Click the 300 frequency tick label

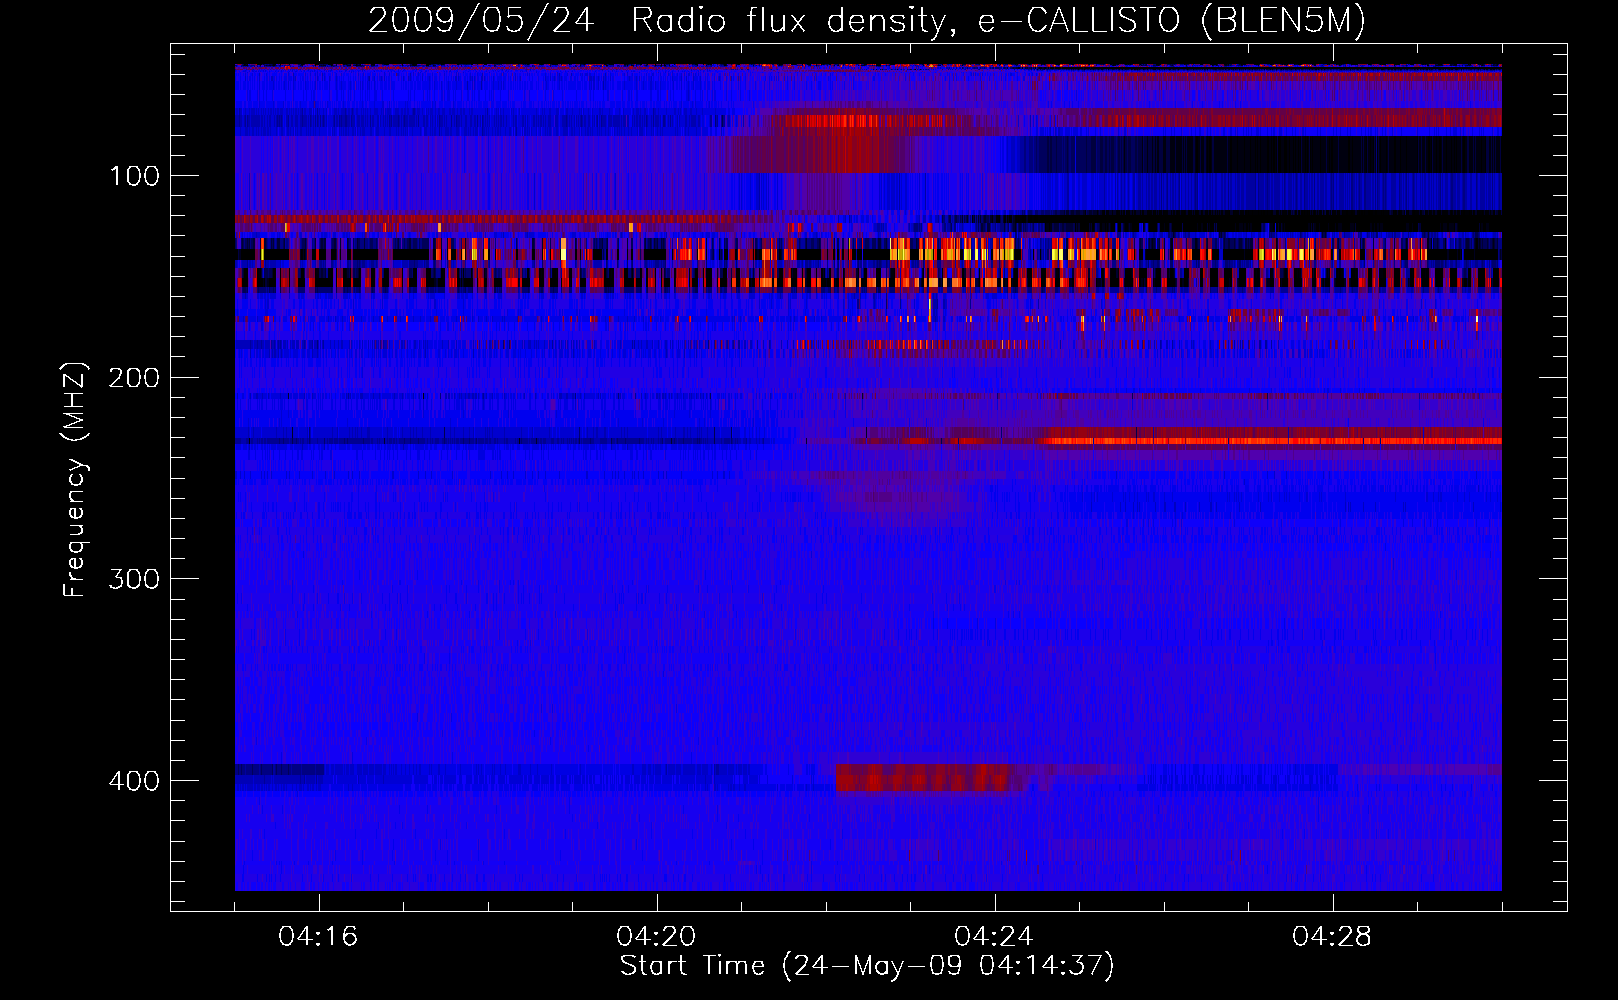[135, 580]
